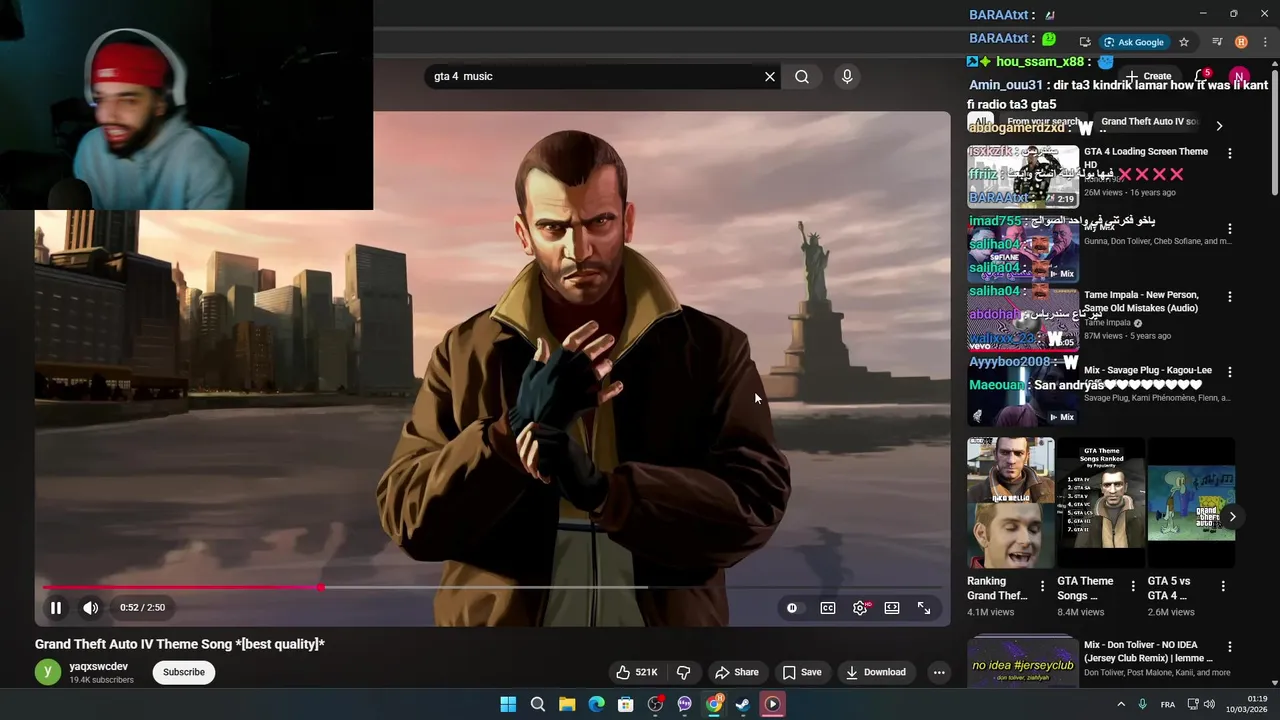Image resolution: width=1280 pixels, height=720 pixels.
Task: Open options for the "GTA Theme Songs" short
Action: [x=1132, y=586]
